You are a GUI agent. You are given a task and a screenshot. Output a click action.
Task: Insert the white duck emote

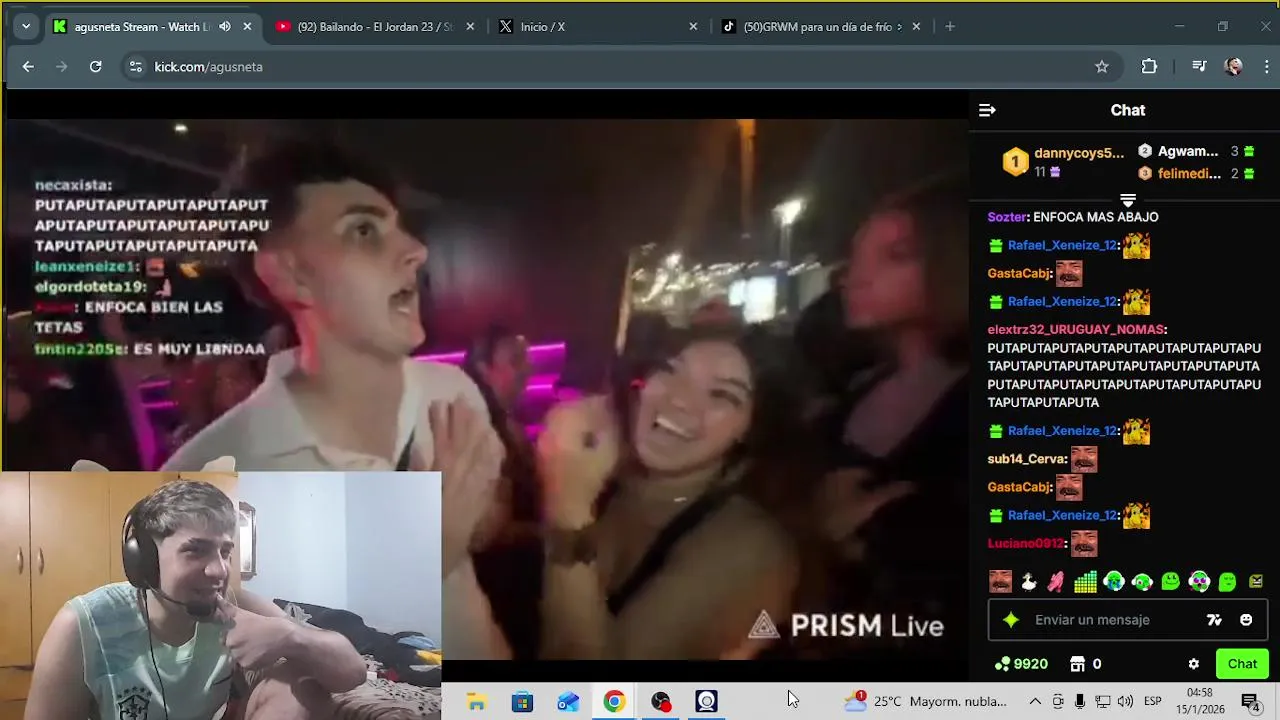click(x=1028, y=581)
